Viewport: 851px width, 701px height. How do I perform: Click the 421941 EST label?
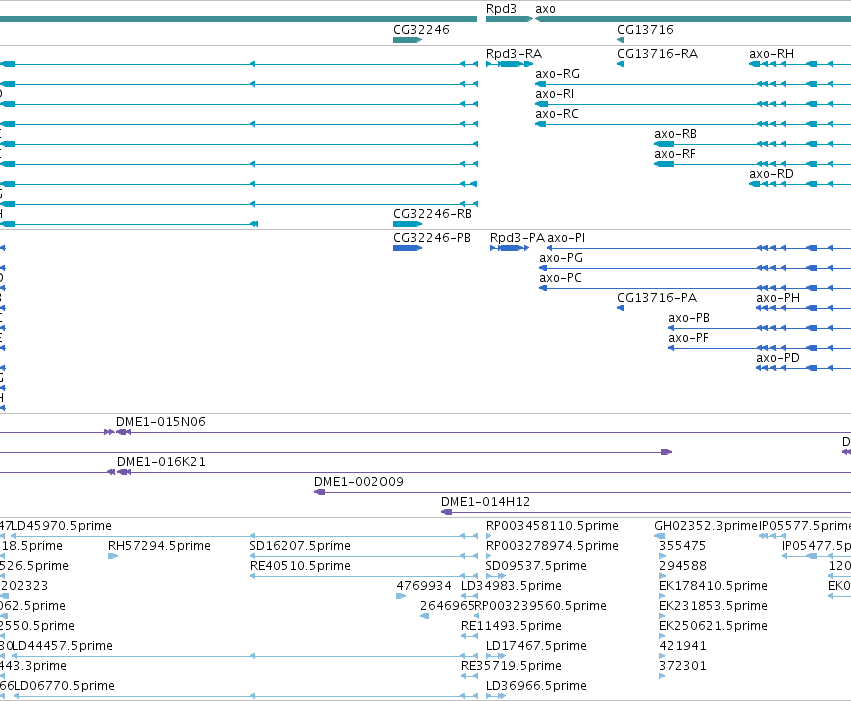(x=683, y=646)
